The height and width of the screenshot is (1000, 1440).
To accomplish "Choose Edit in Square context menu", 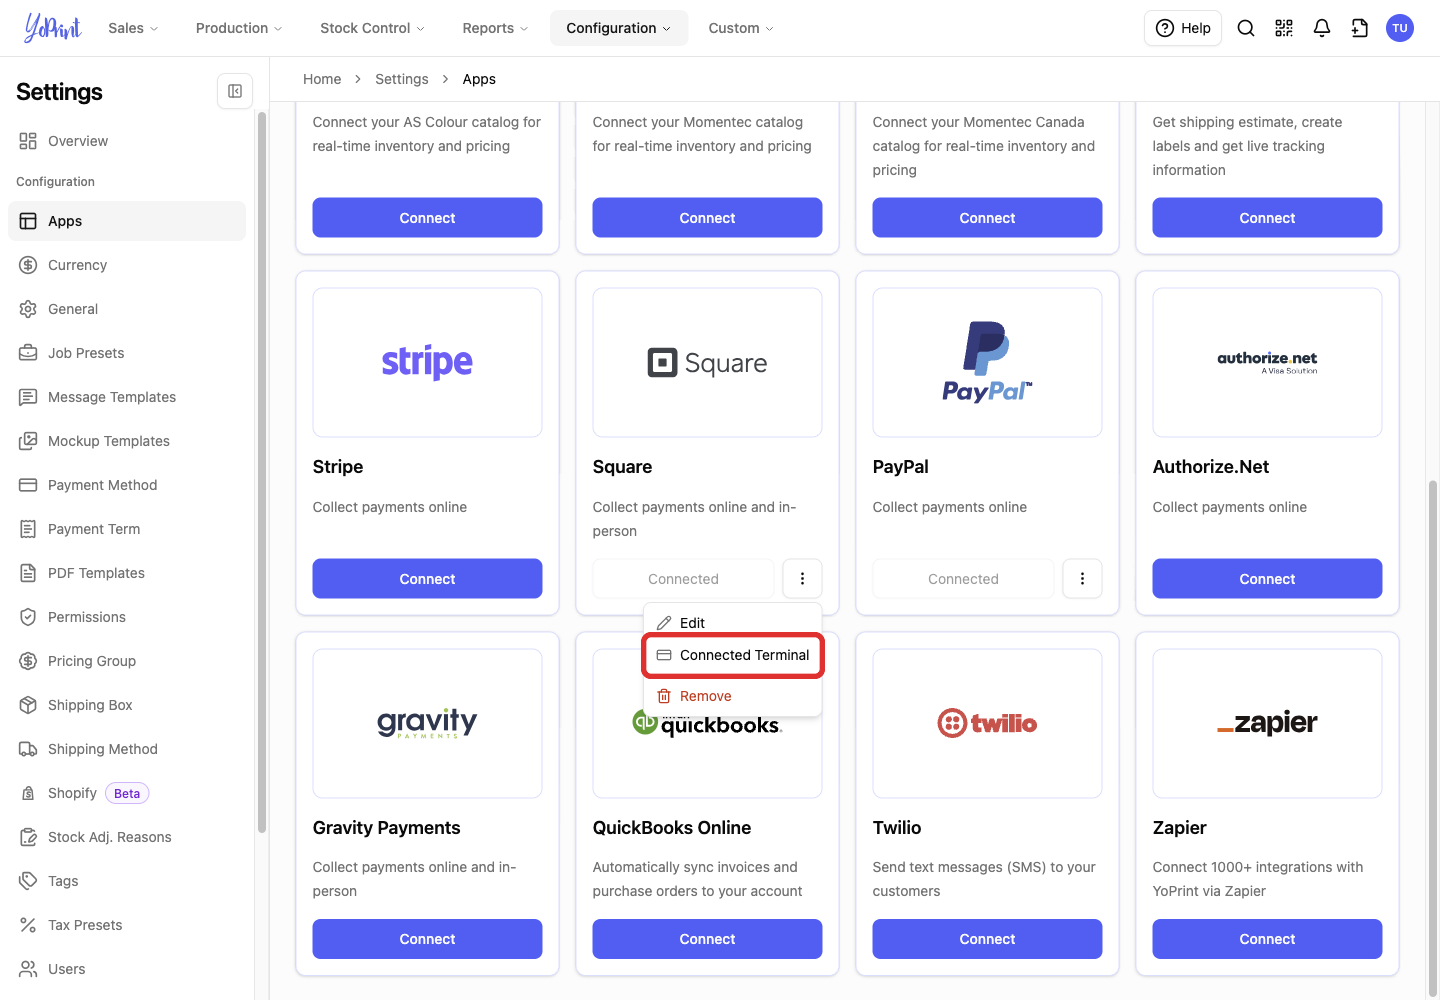I will (x=732, y=623).
